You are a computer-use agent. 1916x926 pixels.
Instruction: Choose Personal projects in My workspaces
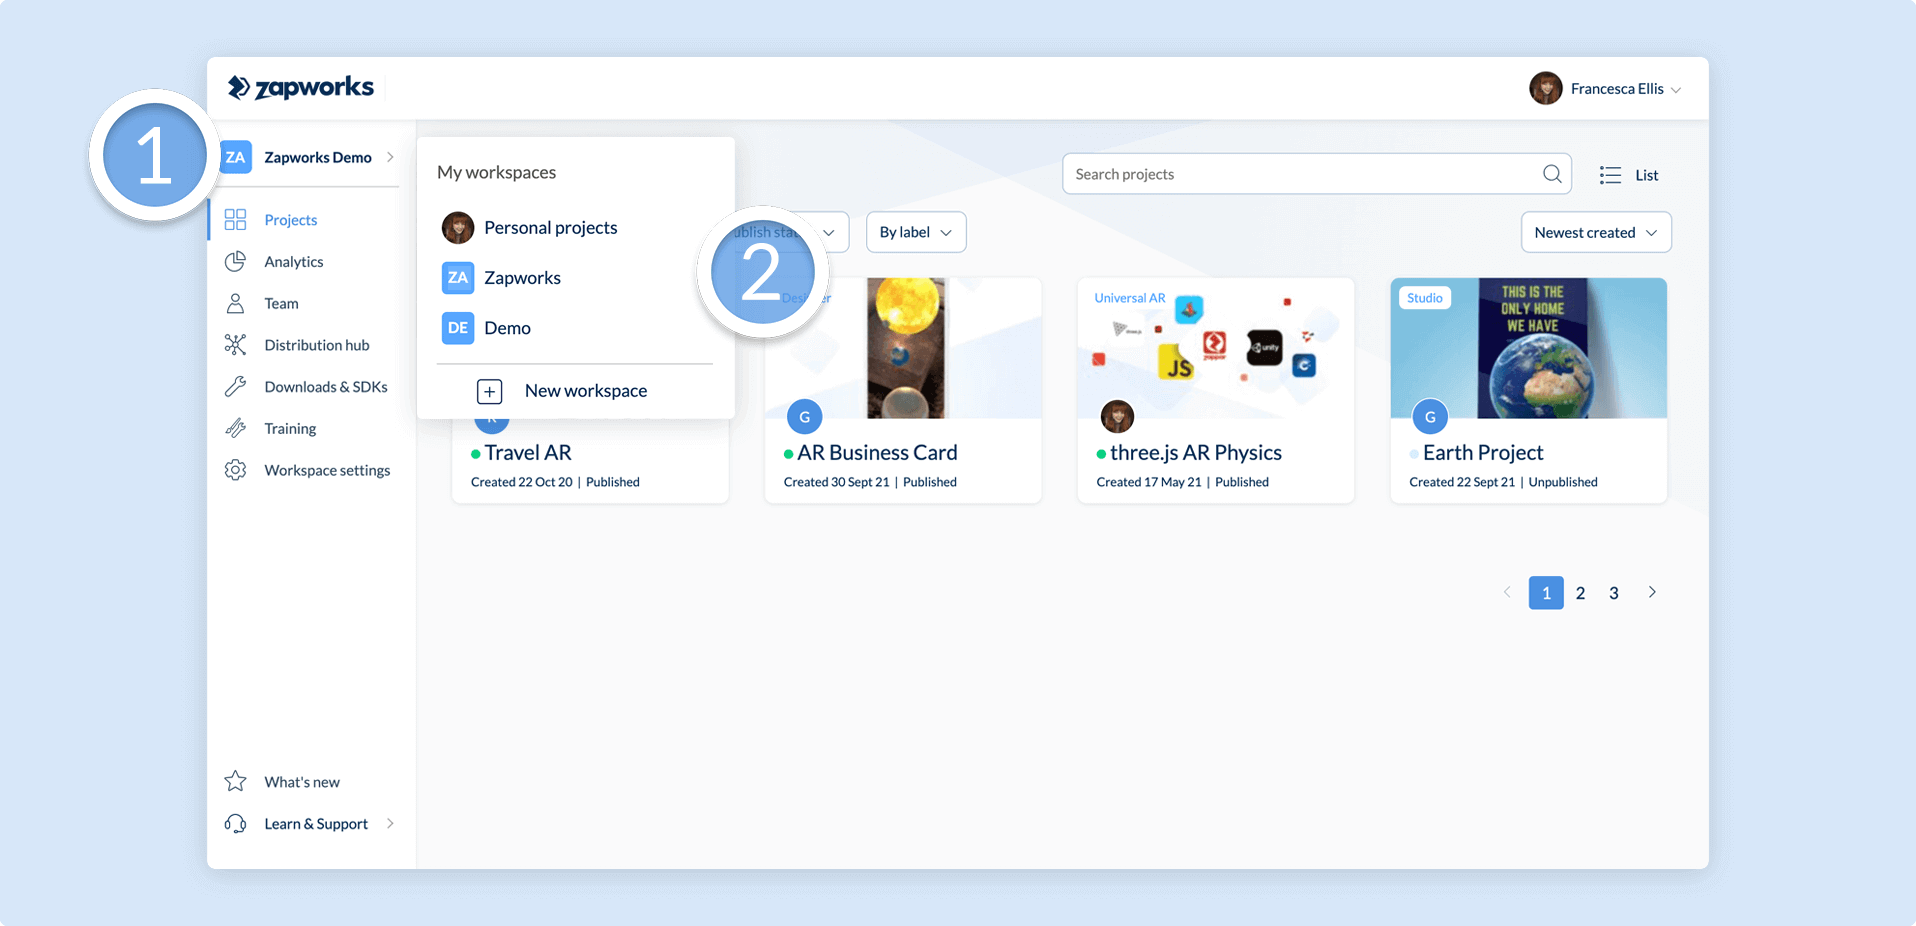click(x=529, y=227)
